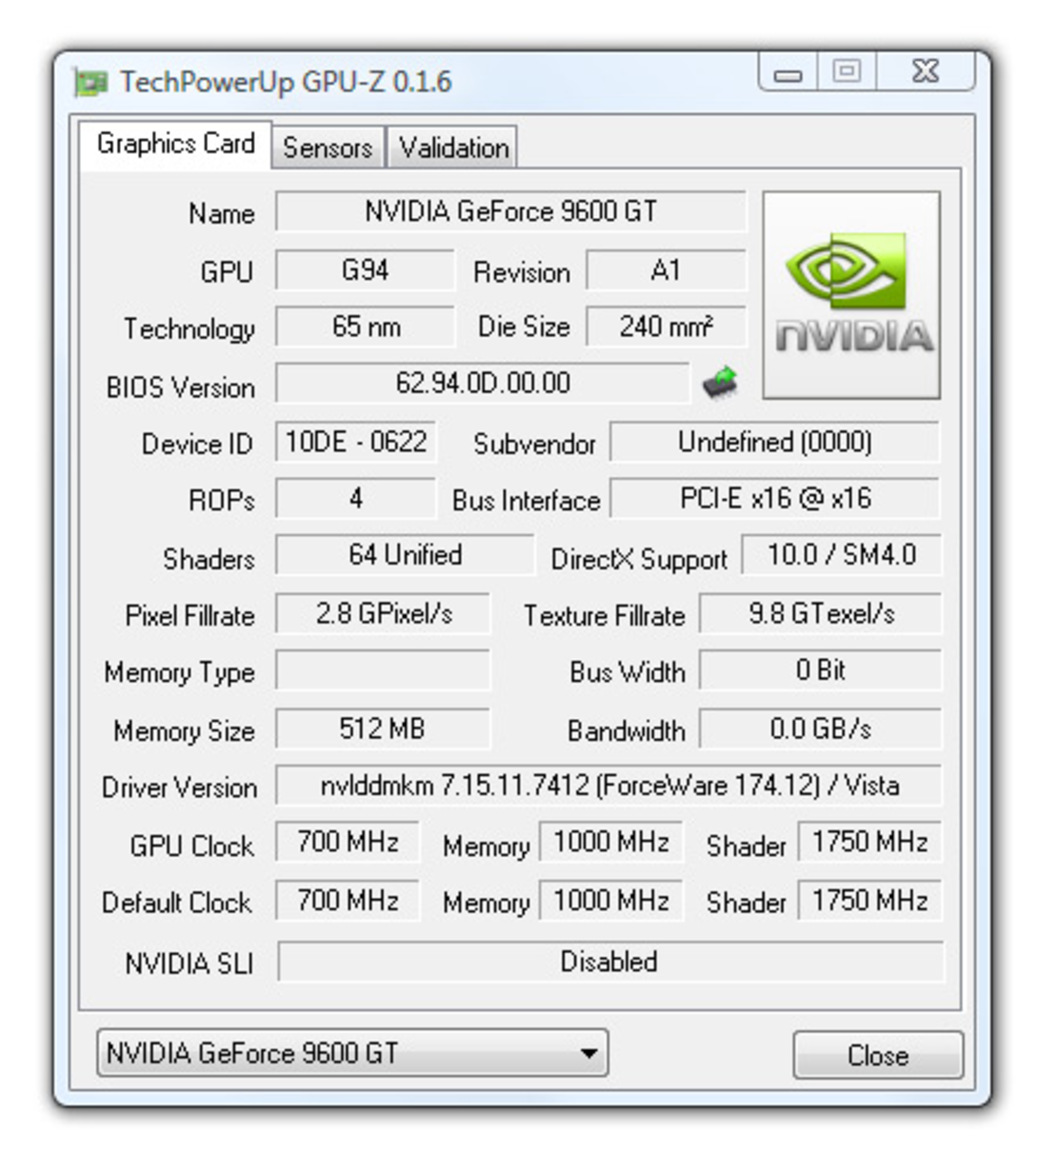The image size is (1054, 1169).
Task: Click the Texture Fillrate field 9.8 GTexel/s
Action: 821,614
